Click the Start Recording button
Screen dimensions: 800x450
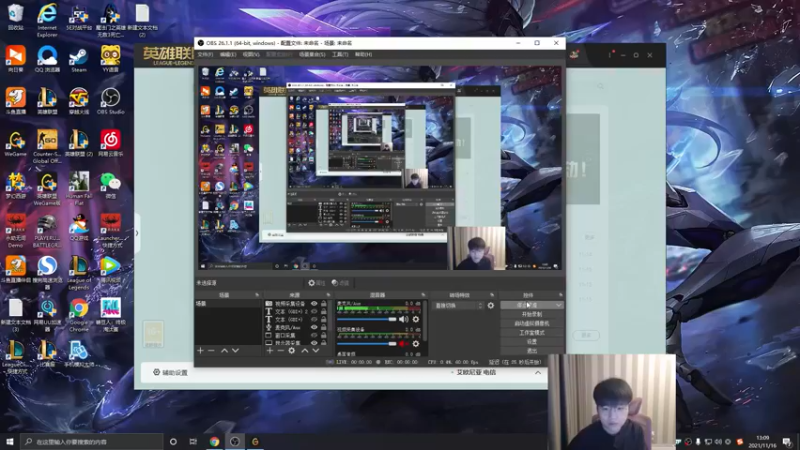[x=532, y=314]
